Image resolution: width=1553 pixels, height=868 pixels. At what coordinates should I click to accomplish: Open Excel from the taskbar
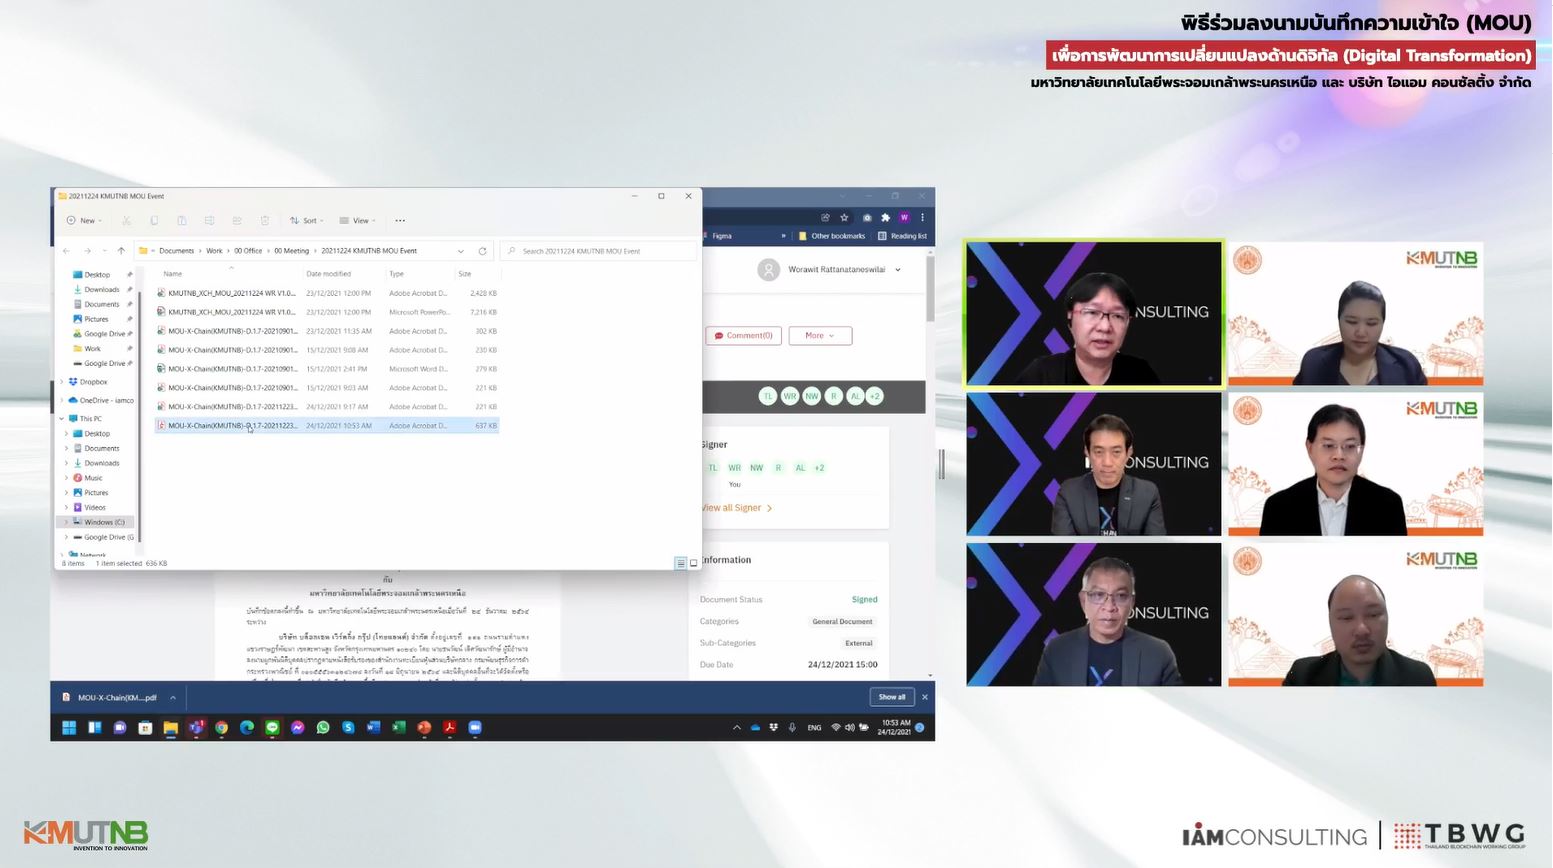click(x=399, y=728)
